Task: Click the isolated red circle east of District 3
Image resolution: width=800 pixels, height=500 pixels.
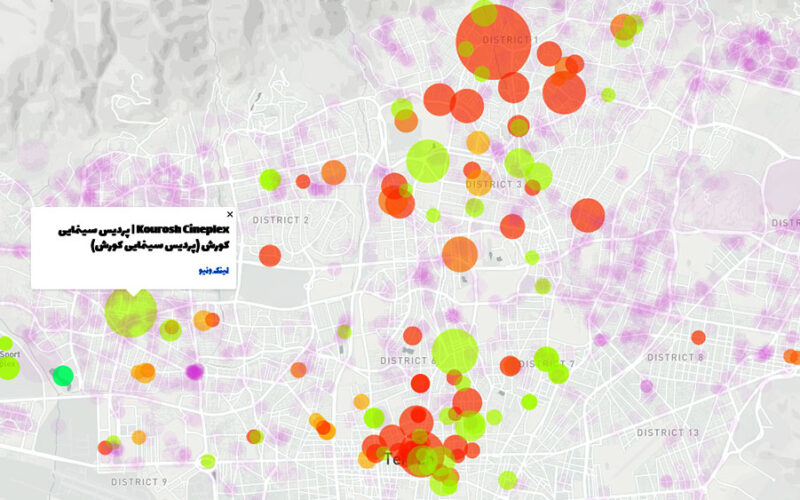Action: pos(588,215)
